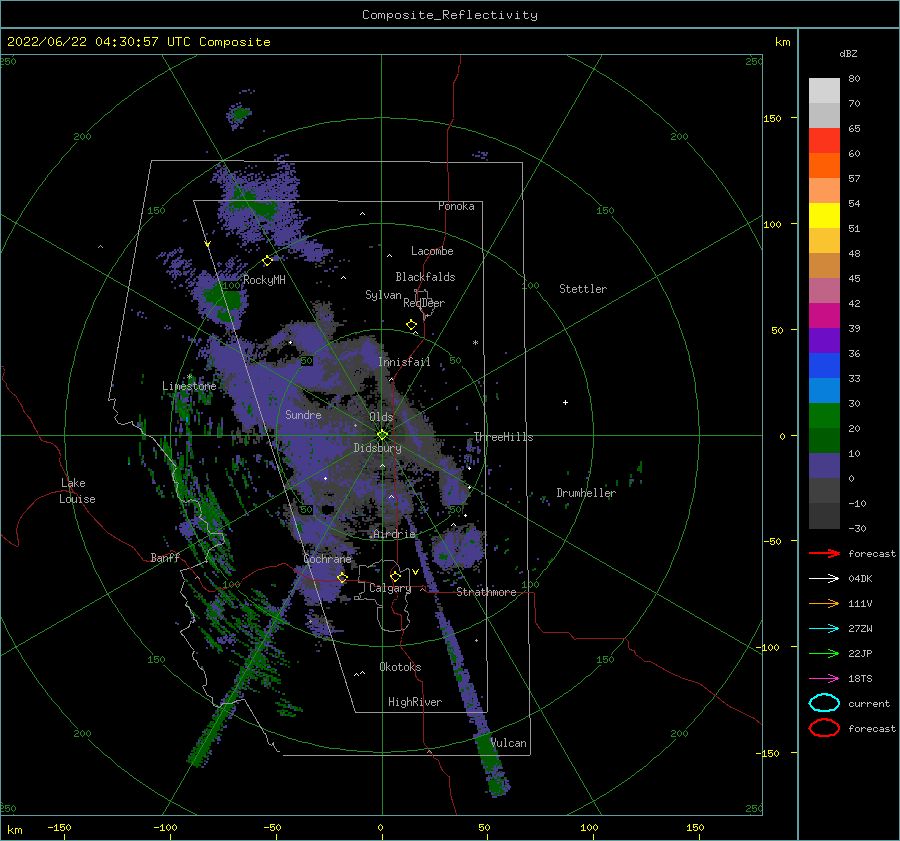The image size is (900, 841).
Task: Click yellow diamond at radar center near Didsbury
Action: [x=382, y=435]
